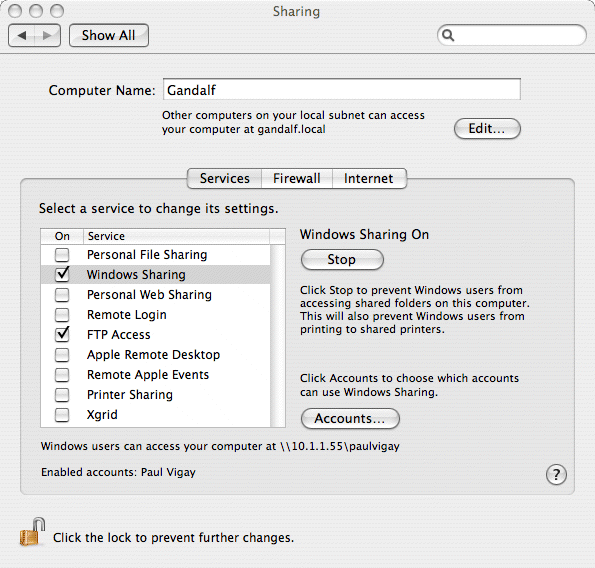Enable Personal File Sharing checkbox
595x568 pixels.
tap(62, 255)
